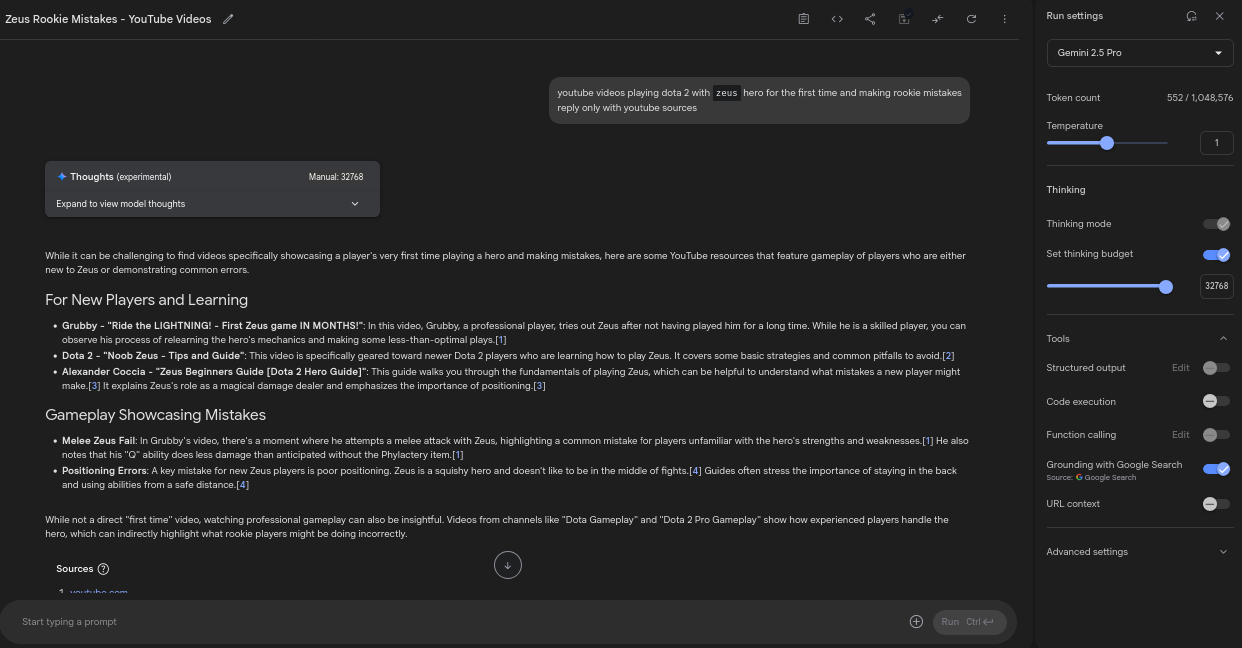Edit Structured output schema

[x=1180, y=368]
